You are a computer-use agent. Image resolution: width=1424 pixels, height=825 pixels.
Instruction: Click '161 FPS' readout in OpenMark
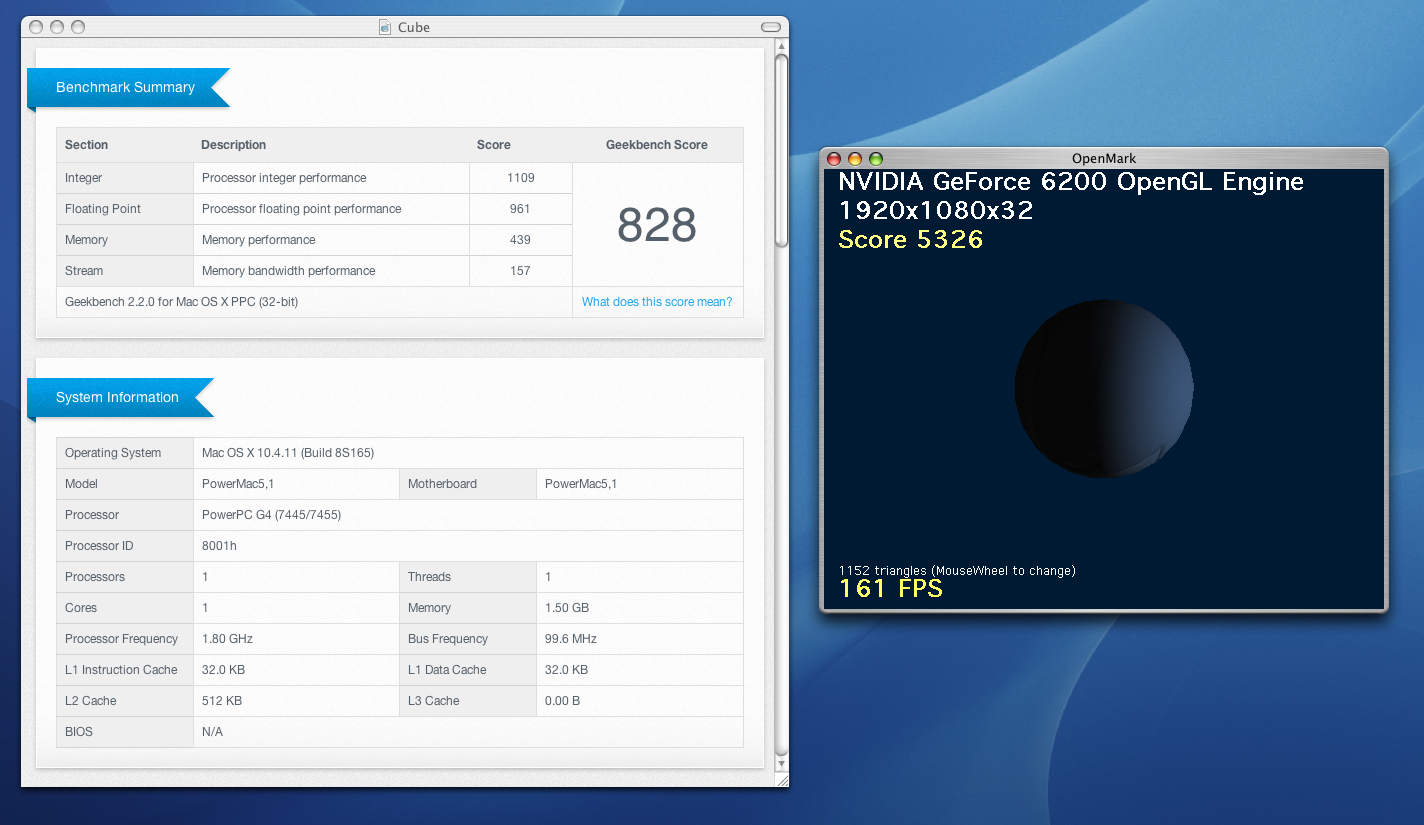tap(891, 589)
